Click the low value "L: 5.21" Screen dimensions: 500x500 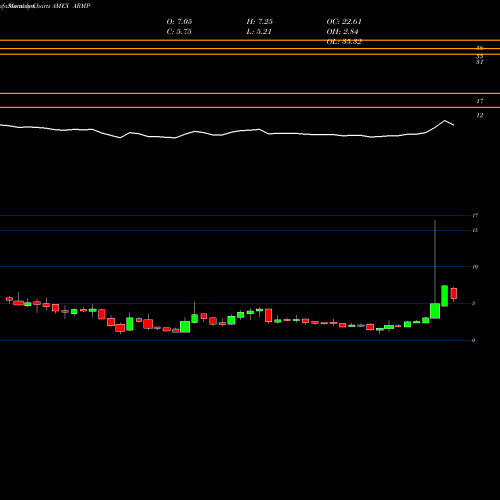point(259,32)
